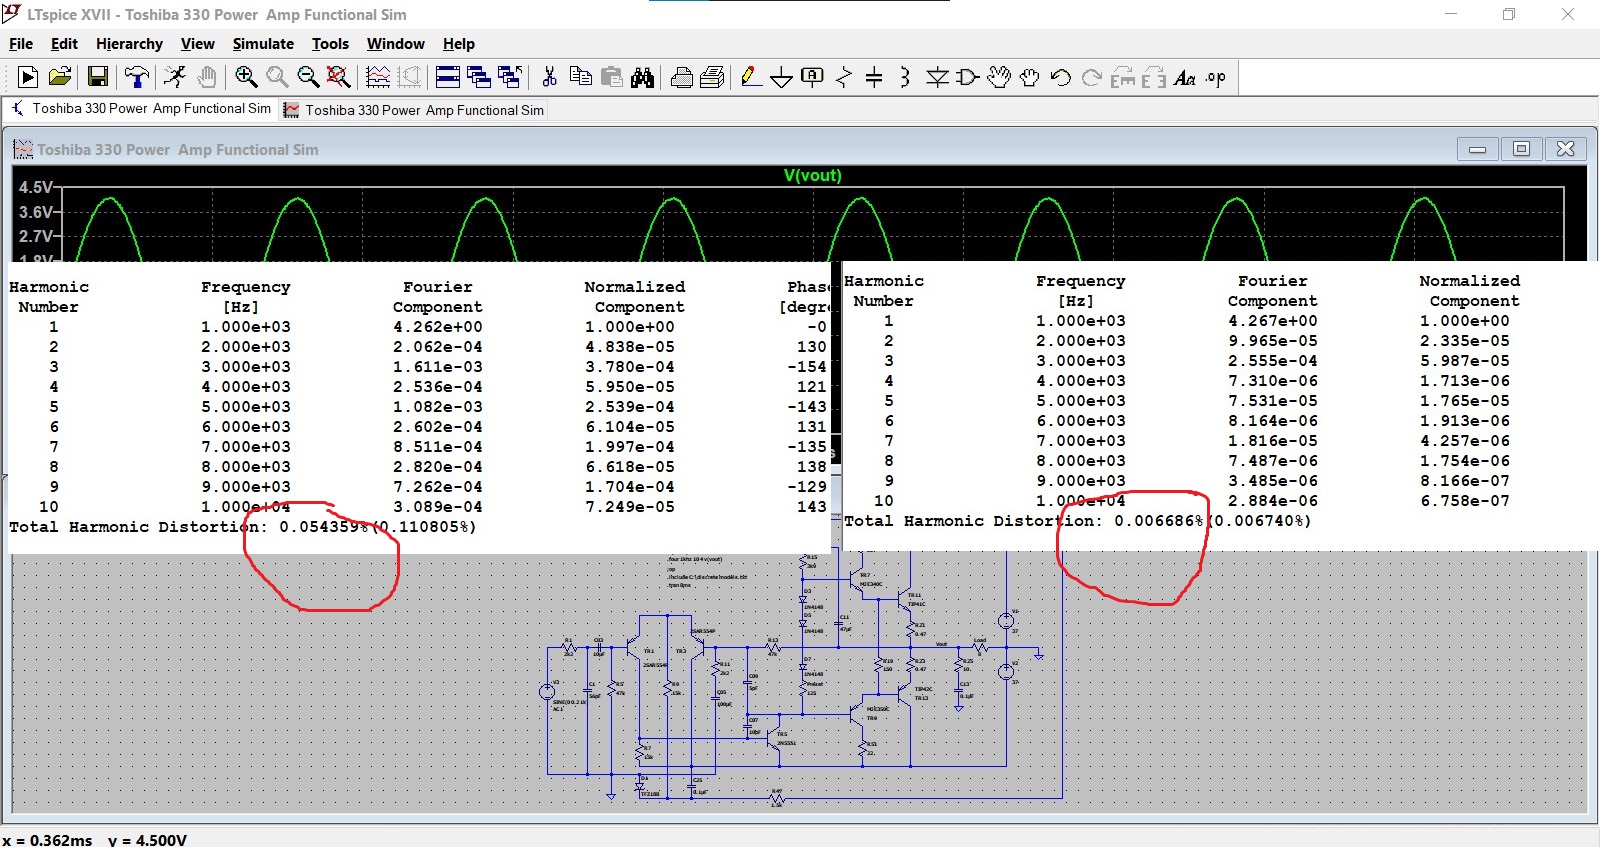Select the Ground symbol tool
Viewport: 1600px width, 847px height.
[782, 77]
